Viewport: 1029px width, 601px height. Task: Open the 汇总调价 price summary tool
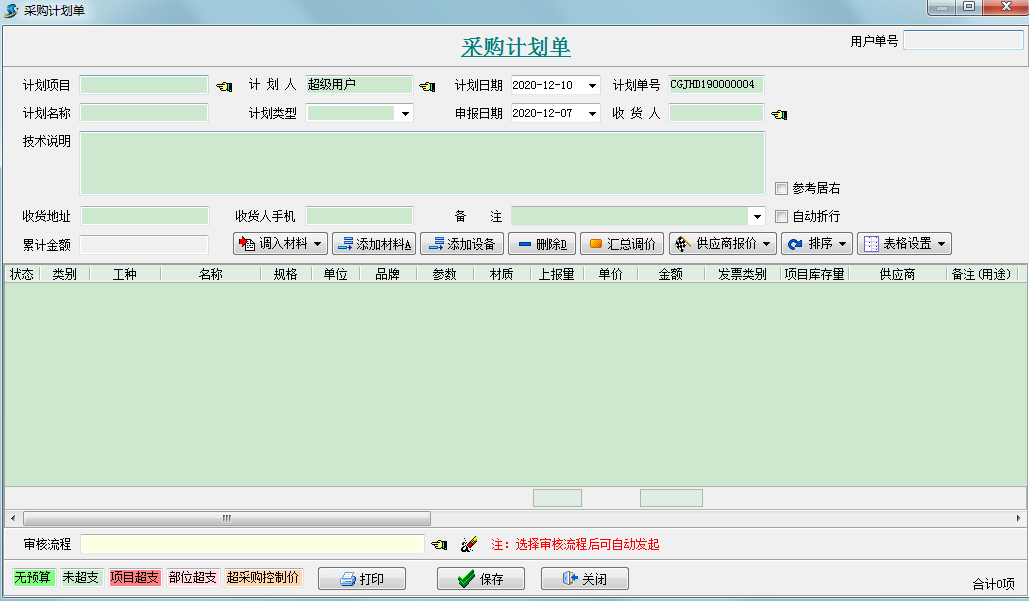(621, 243)
